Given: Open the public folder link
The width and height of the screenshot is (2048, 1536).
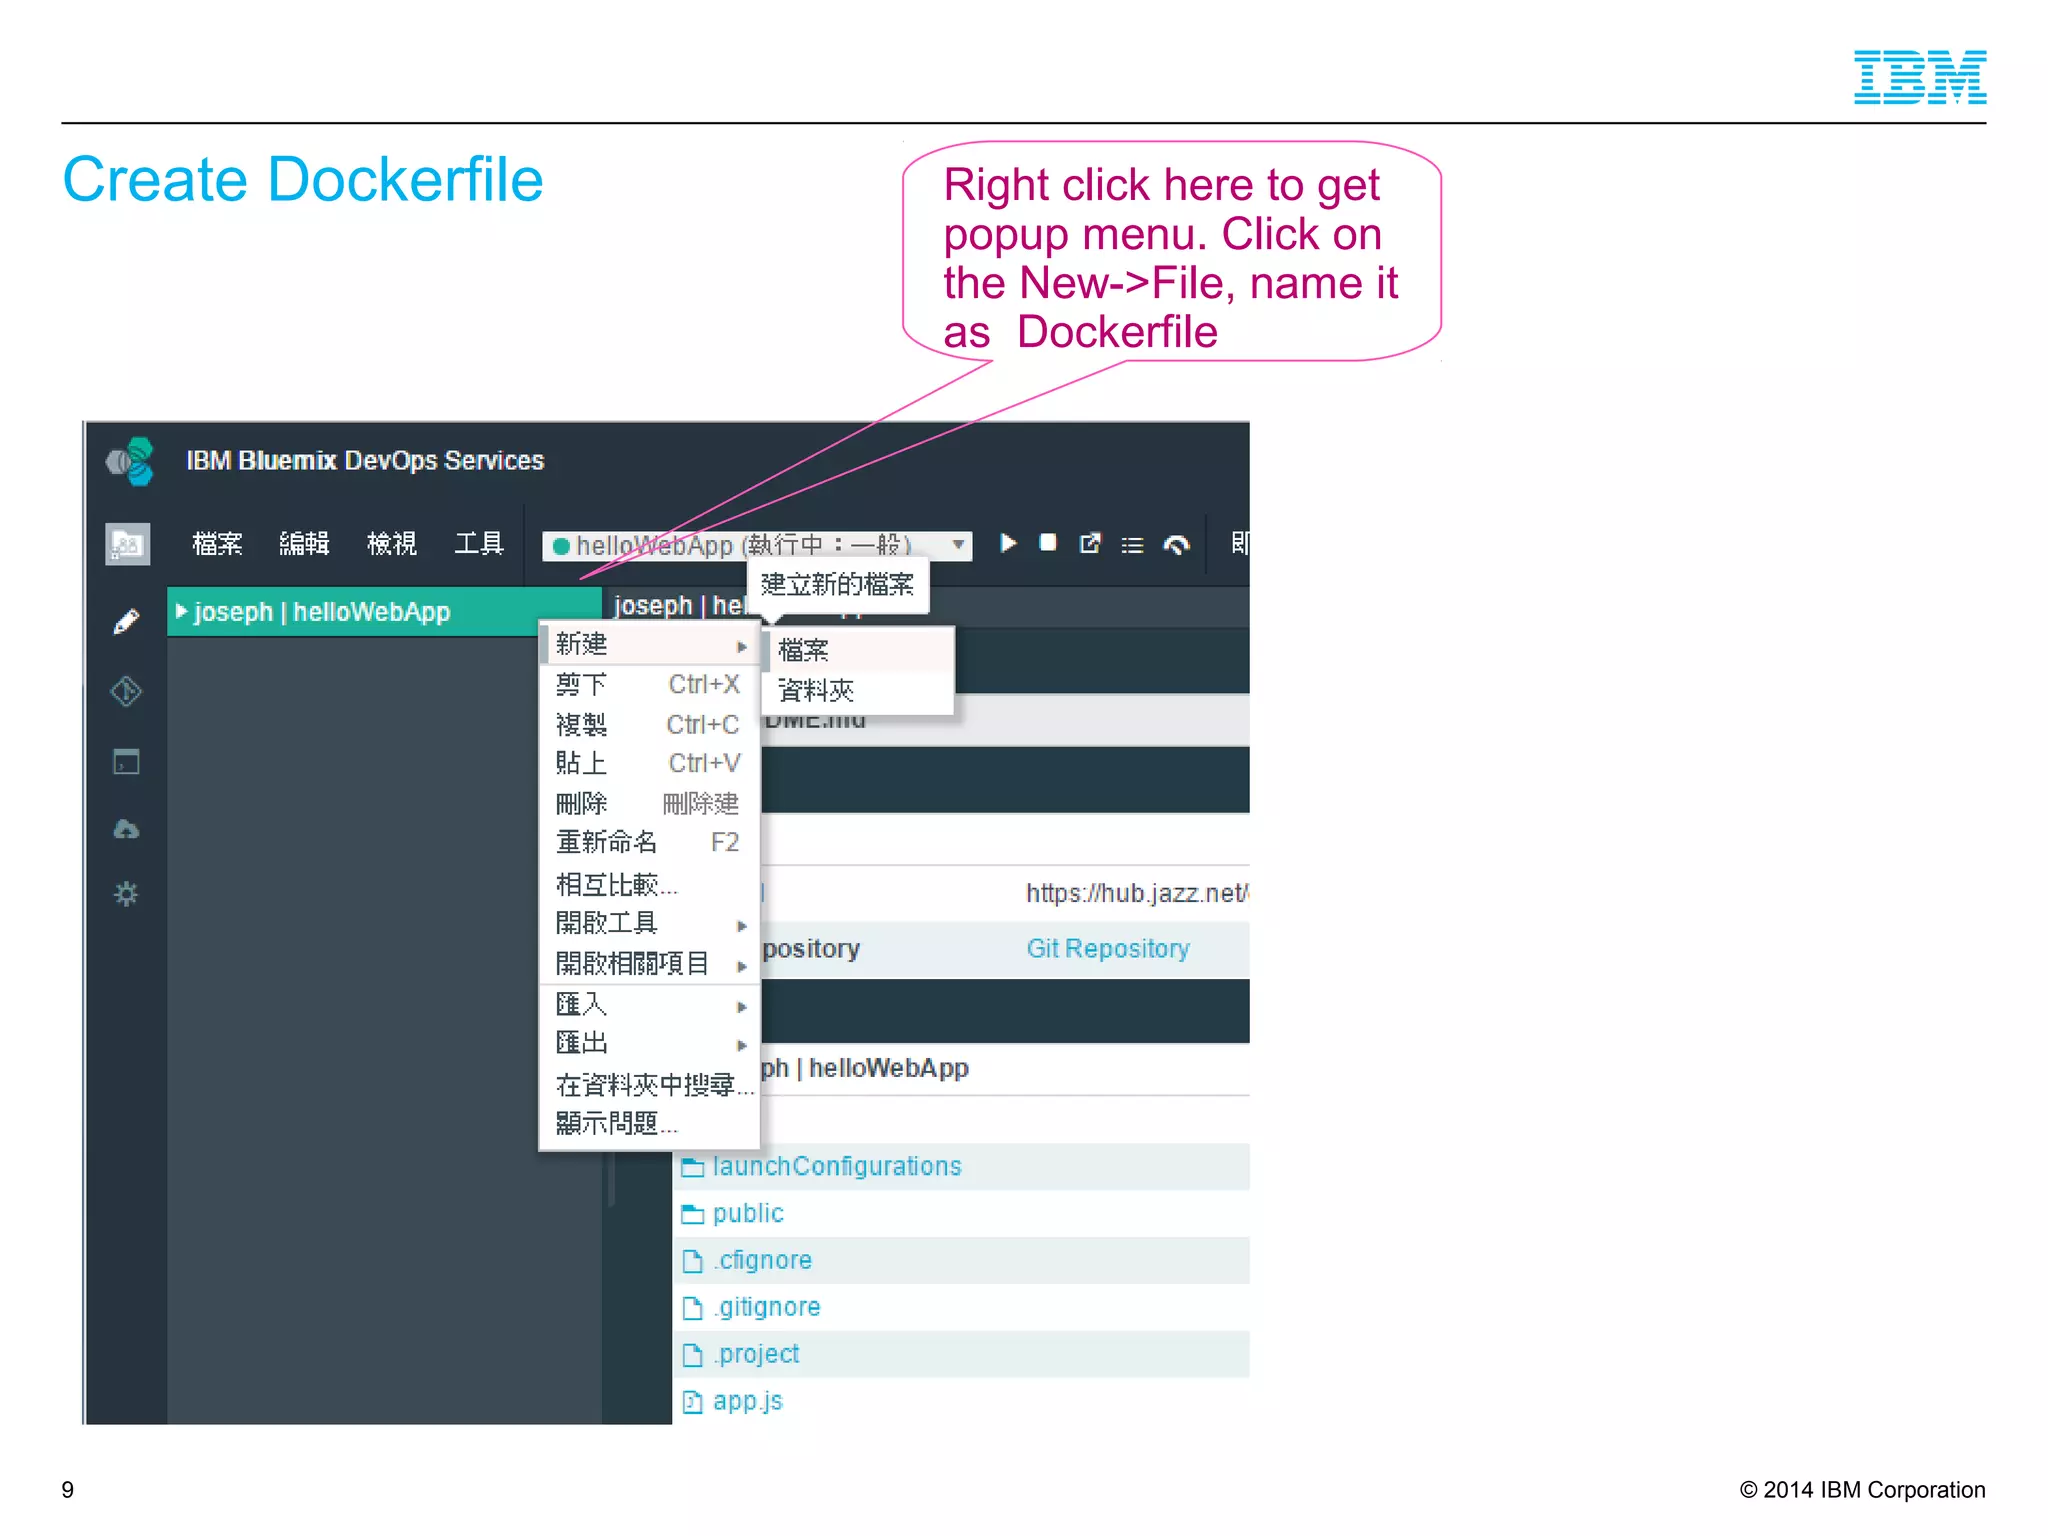Looking at the screenshot, I should (x=748, y=1214).
